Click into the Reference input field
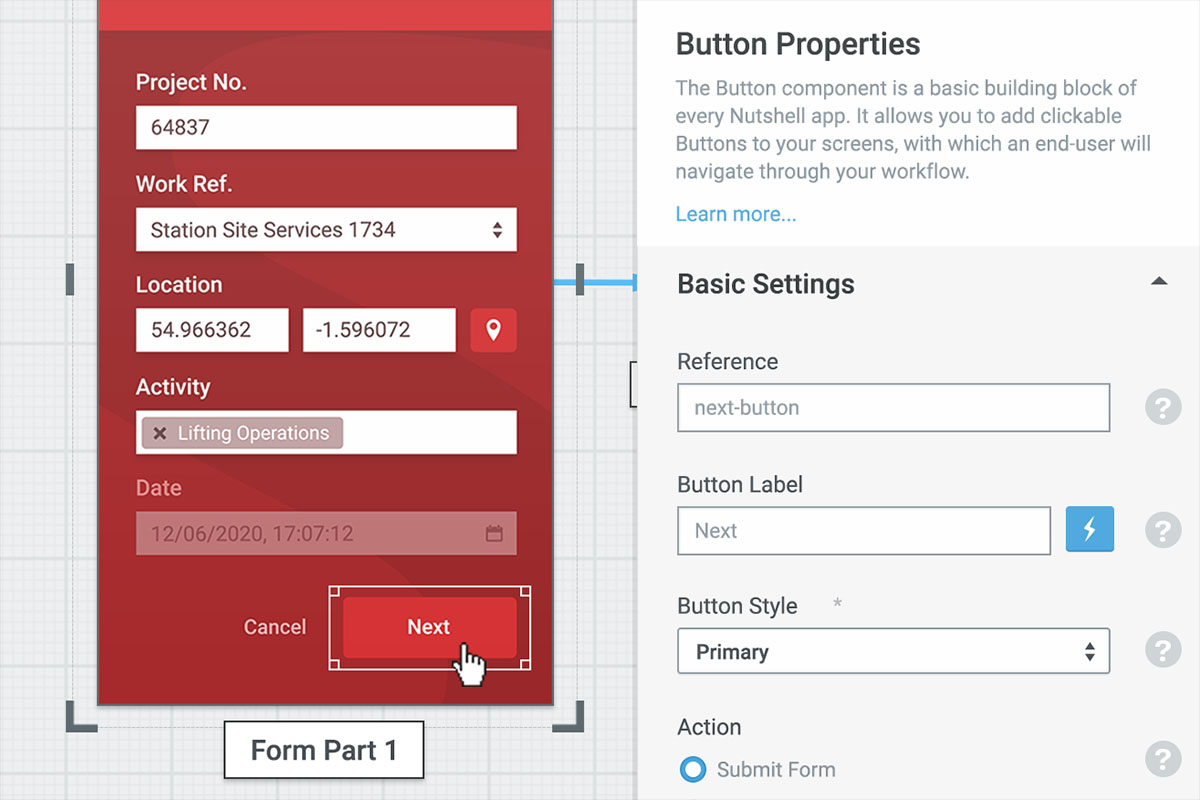This screenshot has height=800, width=1200. click(893, 408)
